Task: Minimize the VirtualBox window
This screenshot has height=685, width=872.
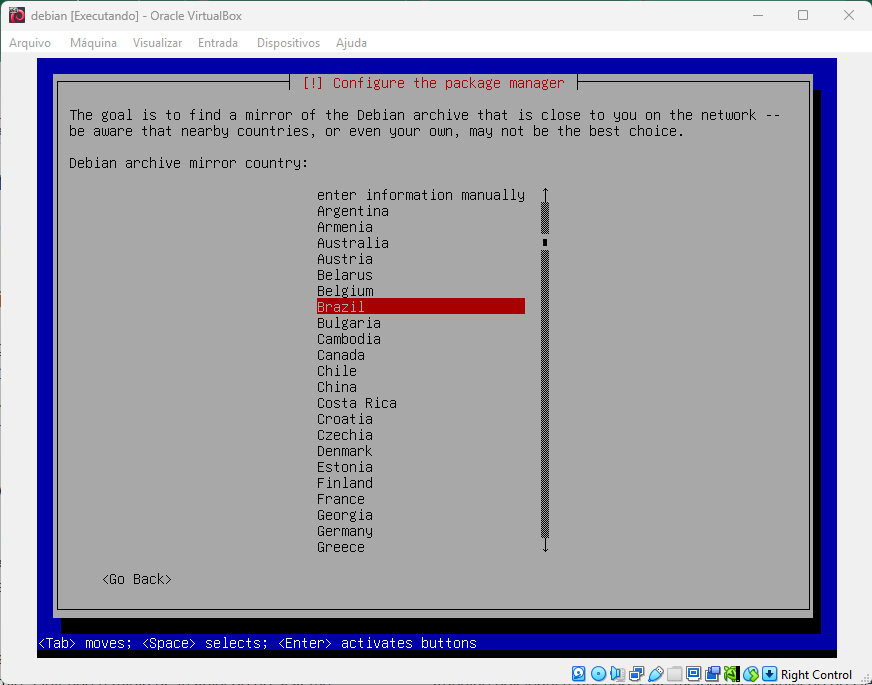Action: click(758, 16)
